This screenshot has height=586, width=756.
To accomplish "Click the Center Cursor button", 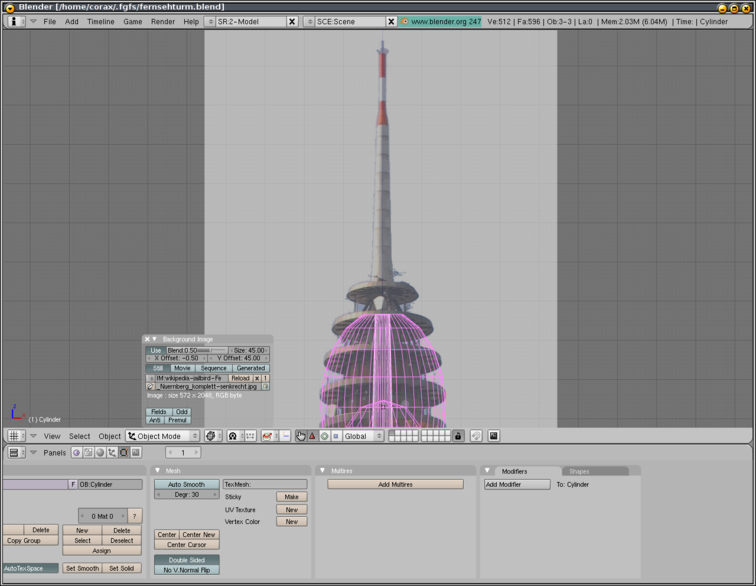I will (x=187, y=545).
